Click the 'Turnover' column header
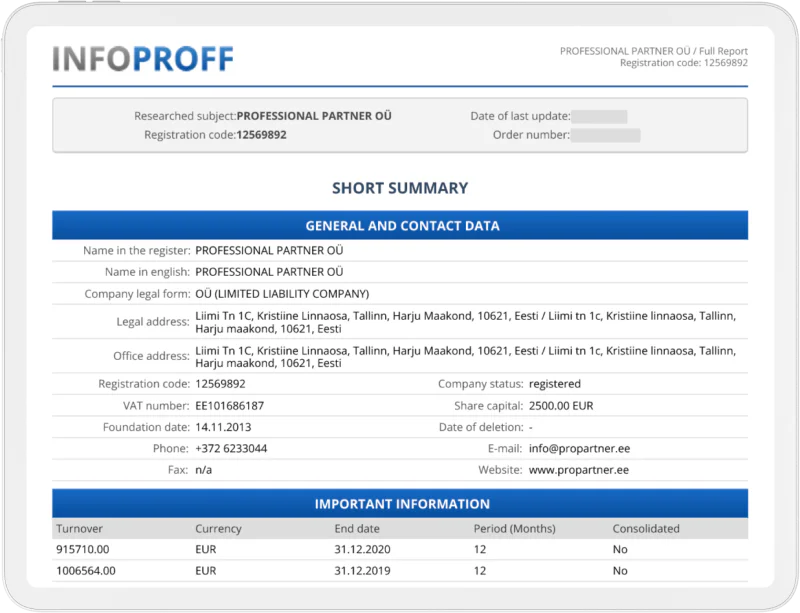 80,529
